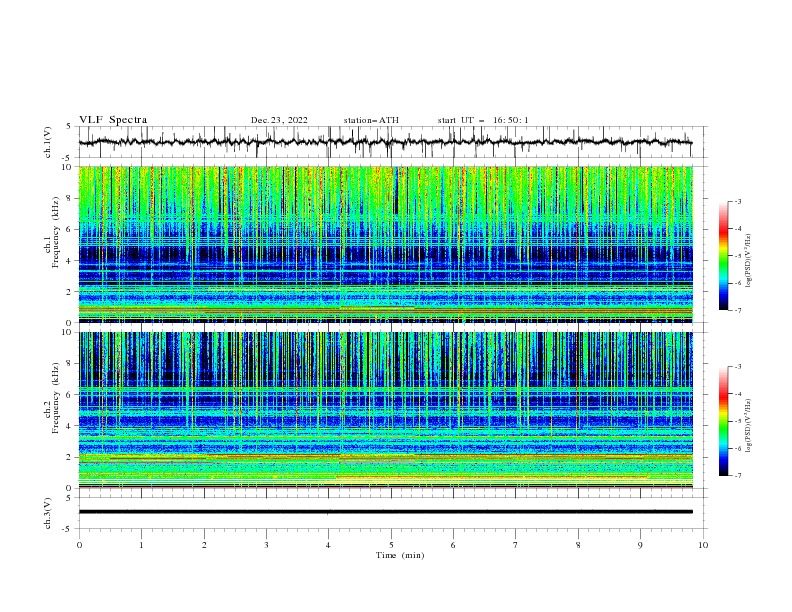The image size is (792, 612).
Task: Click the ch.2 spectrogram panel
Action: click(385, 410)
